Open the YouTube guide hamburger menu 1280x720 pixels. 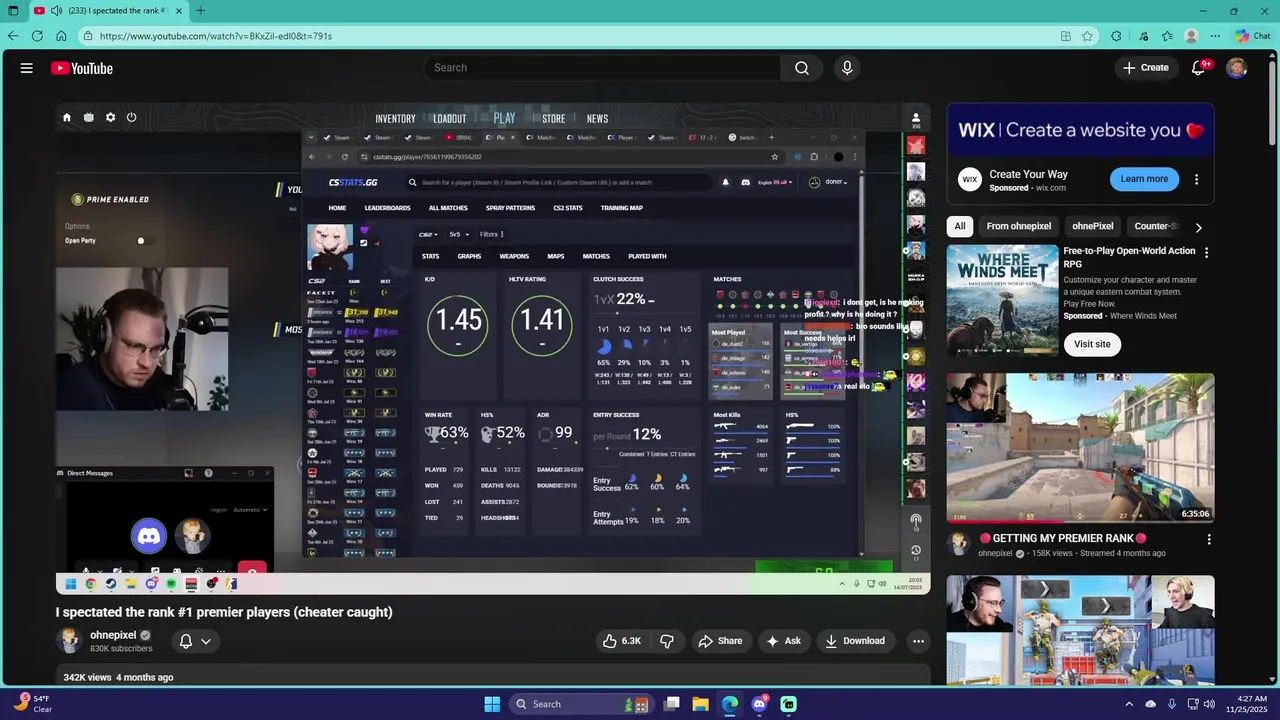[x=27, y=68]
